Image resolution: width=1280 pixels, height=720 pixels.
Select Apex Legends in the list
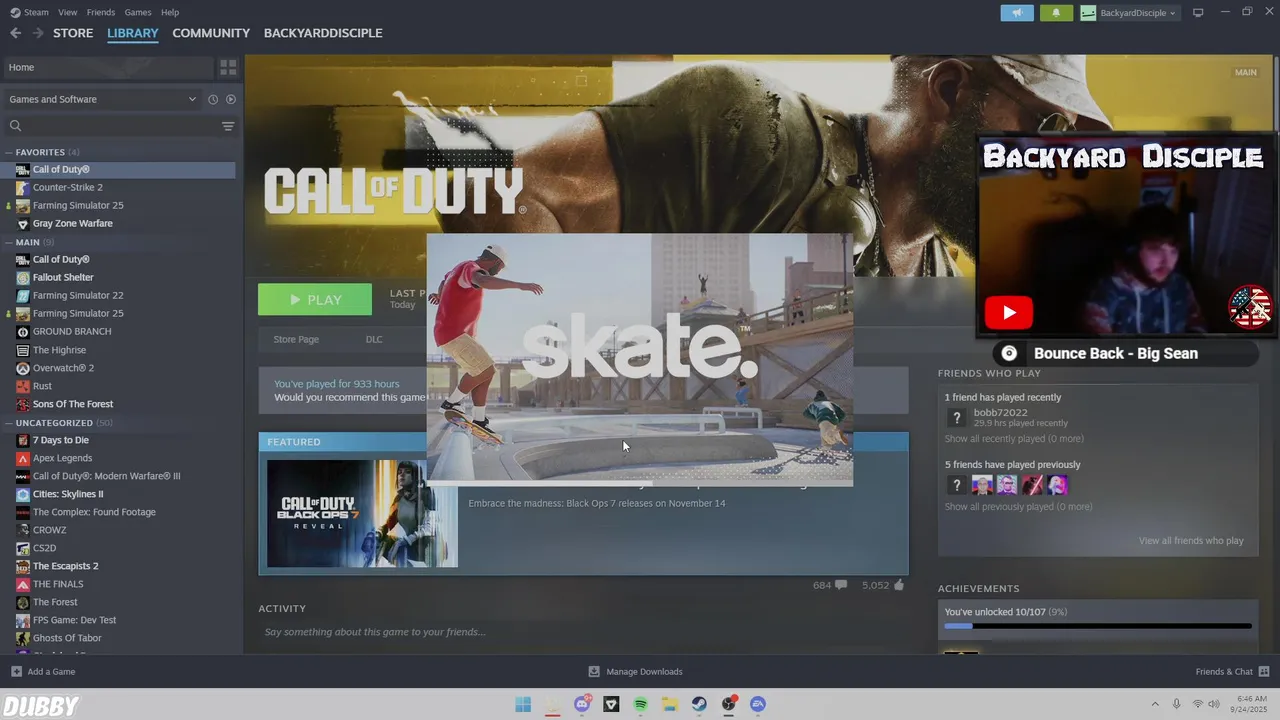coord(62,458)
